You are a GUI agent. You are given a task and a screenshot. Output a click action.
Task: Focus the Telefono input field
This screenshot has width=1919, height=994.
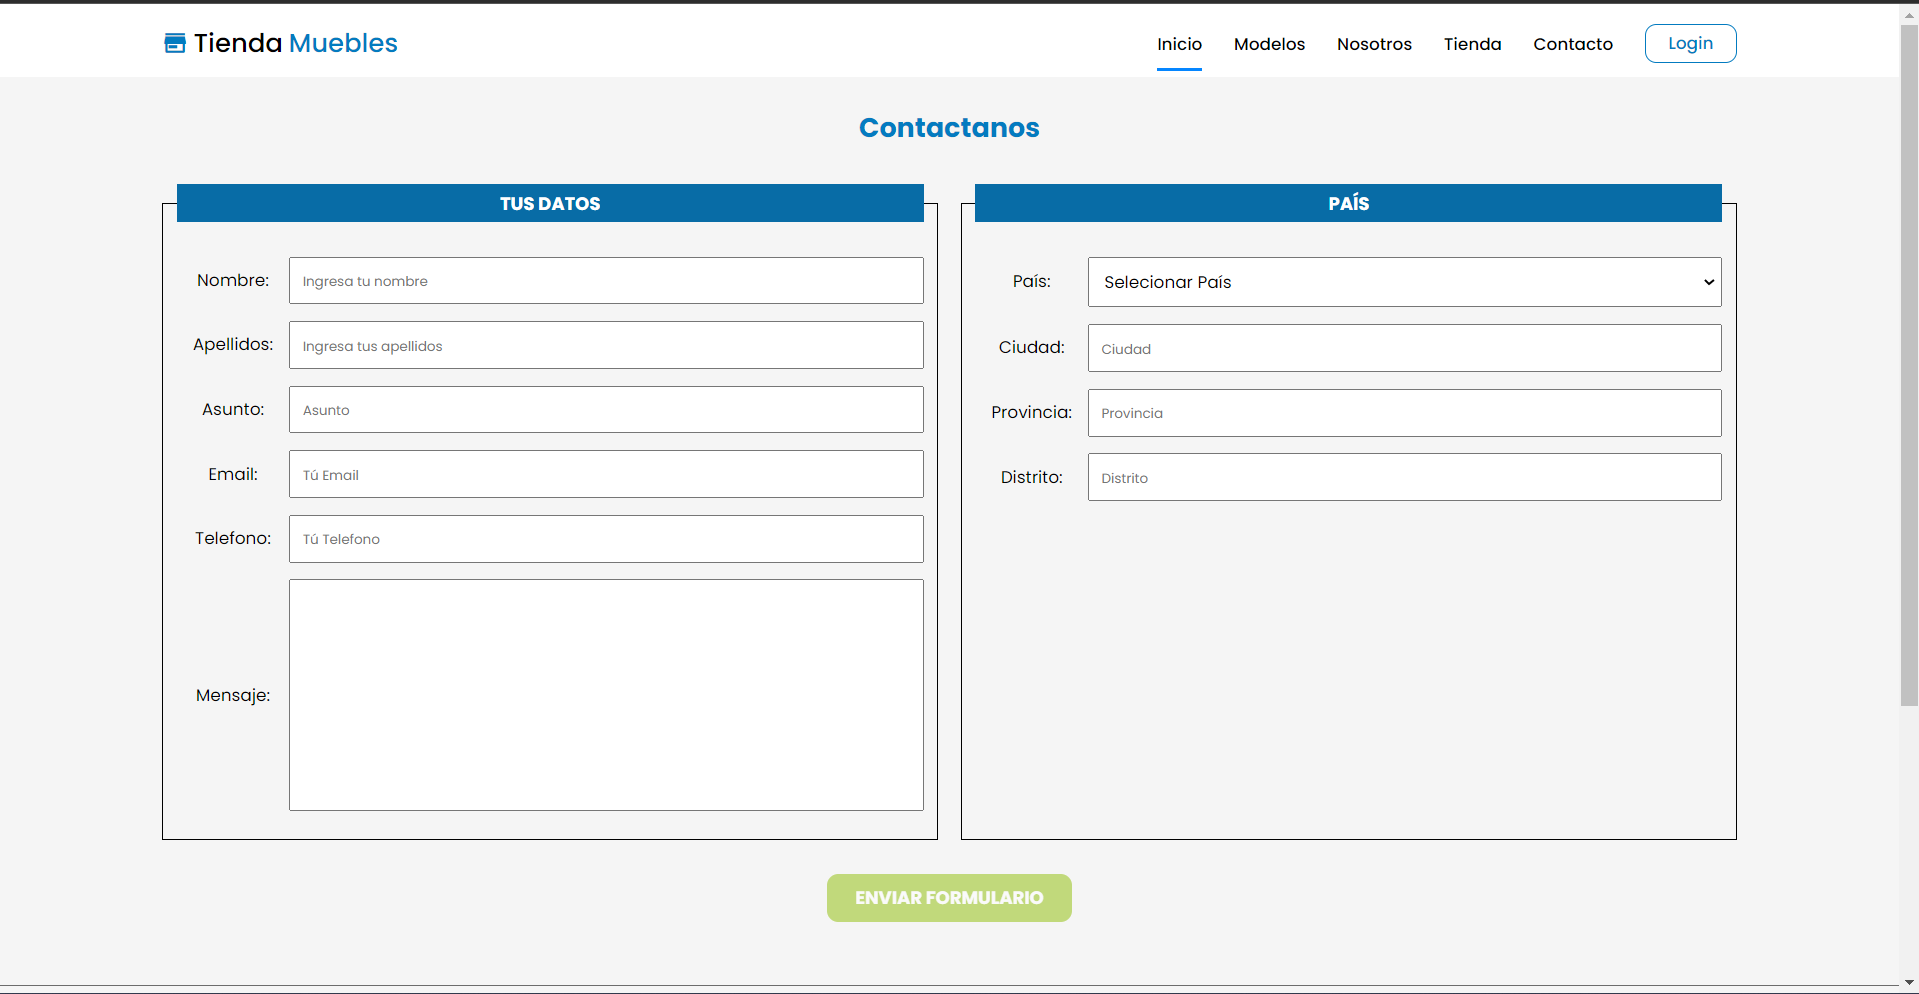pos(606,539)
